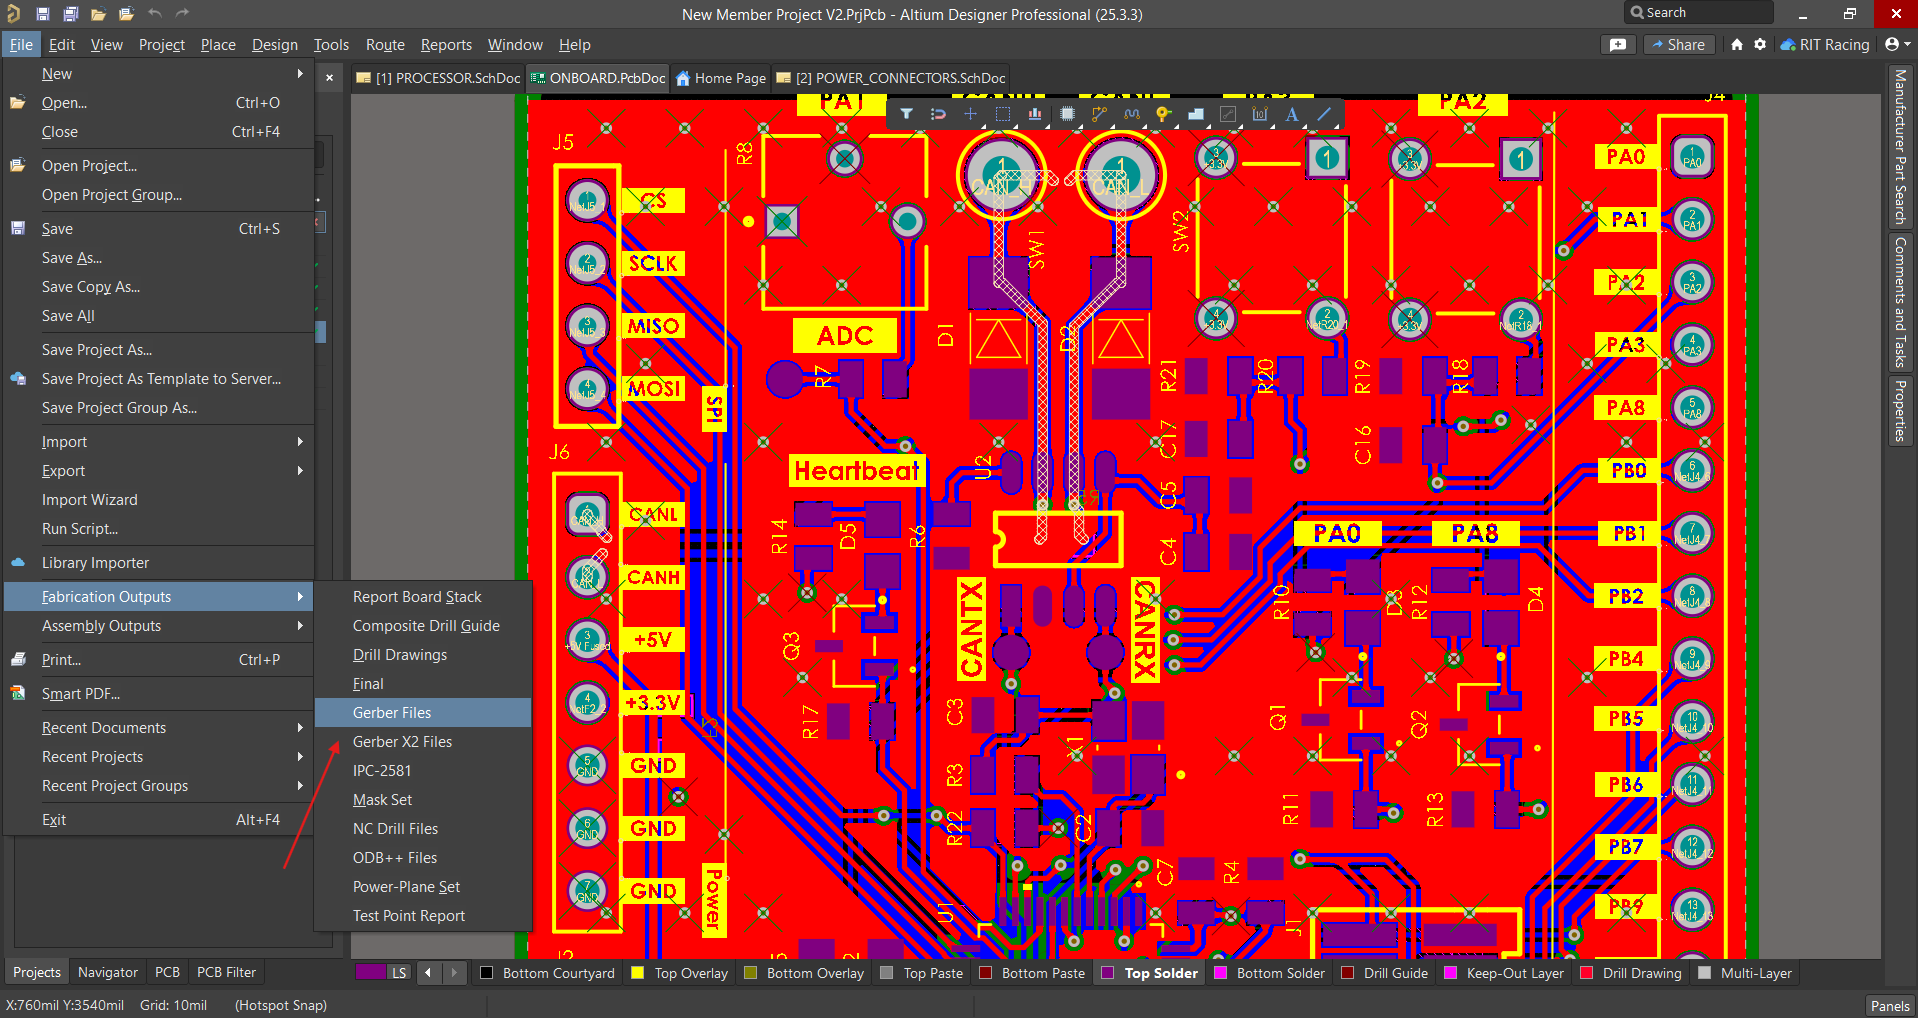The width and height of the screenshot is (1918, 1018).
Task: Expand the Export submenu
Action: pyautogui.click(x=159, y=471)
